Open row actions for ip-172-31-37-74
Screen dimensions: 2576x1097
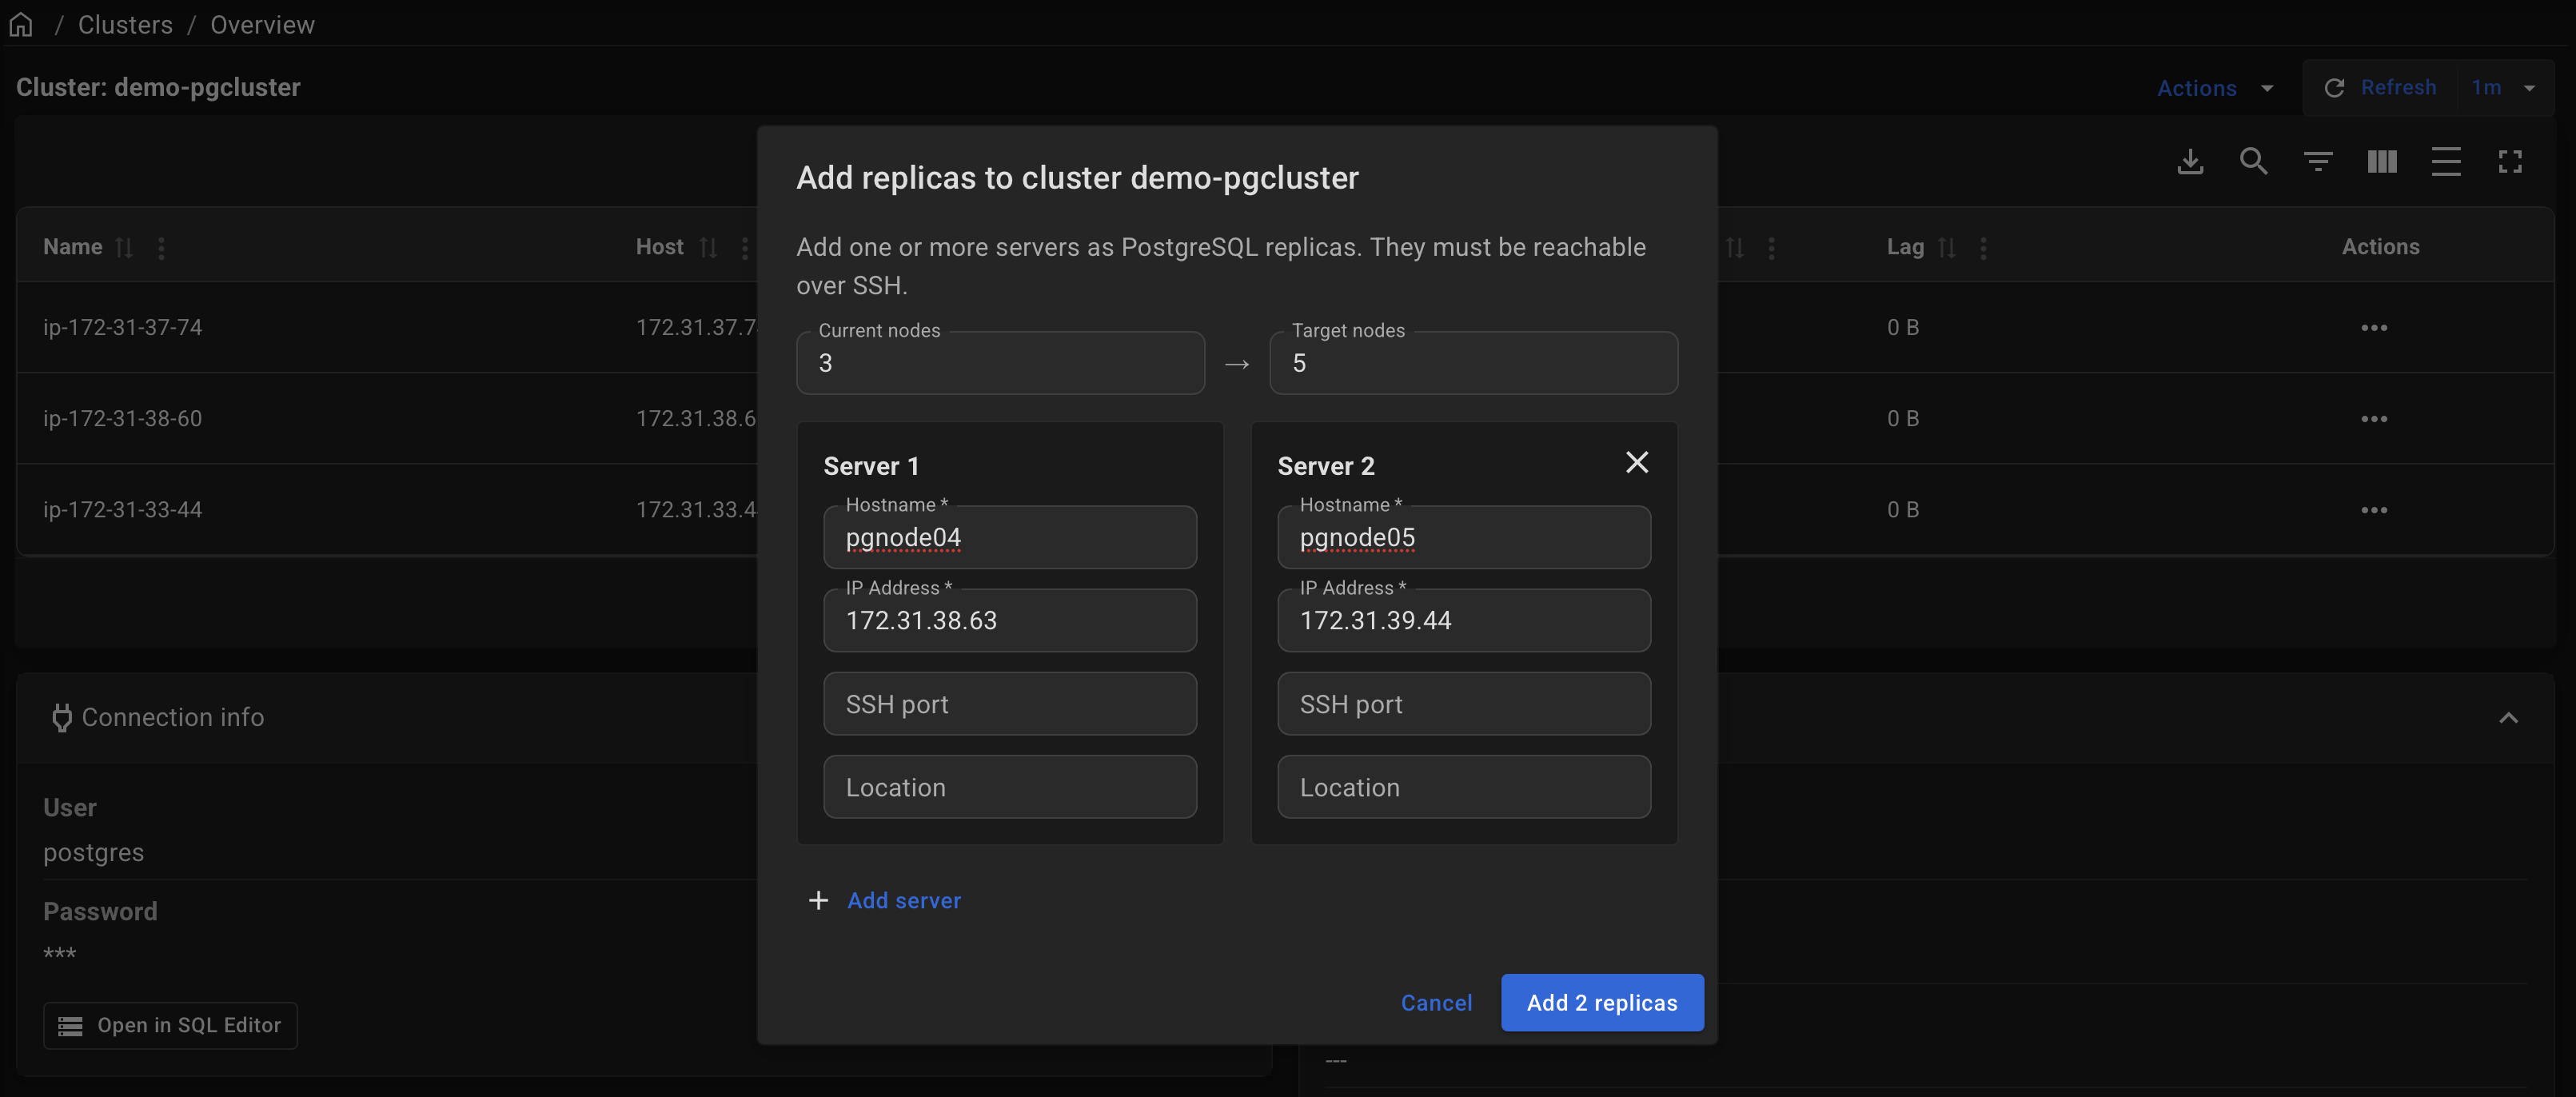[x=2374, y=328]
